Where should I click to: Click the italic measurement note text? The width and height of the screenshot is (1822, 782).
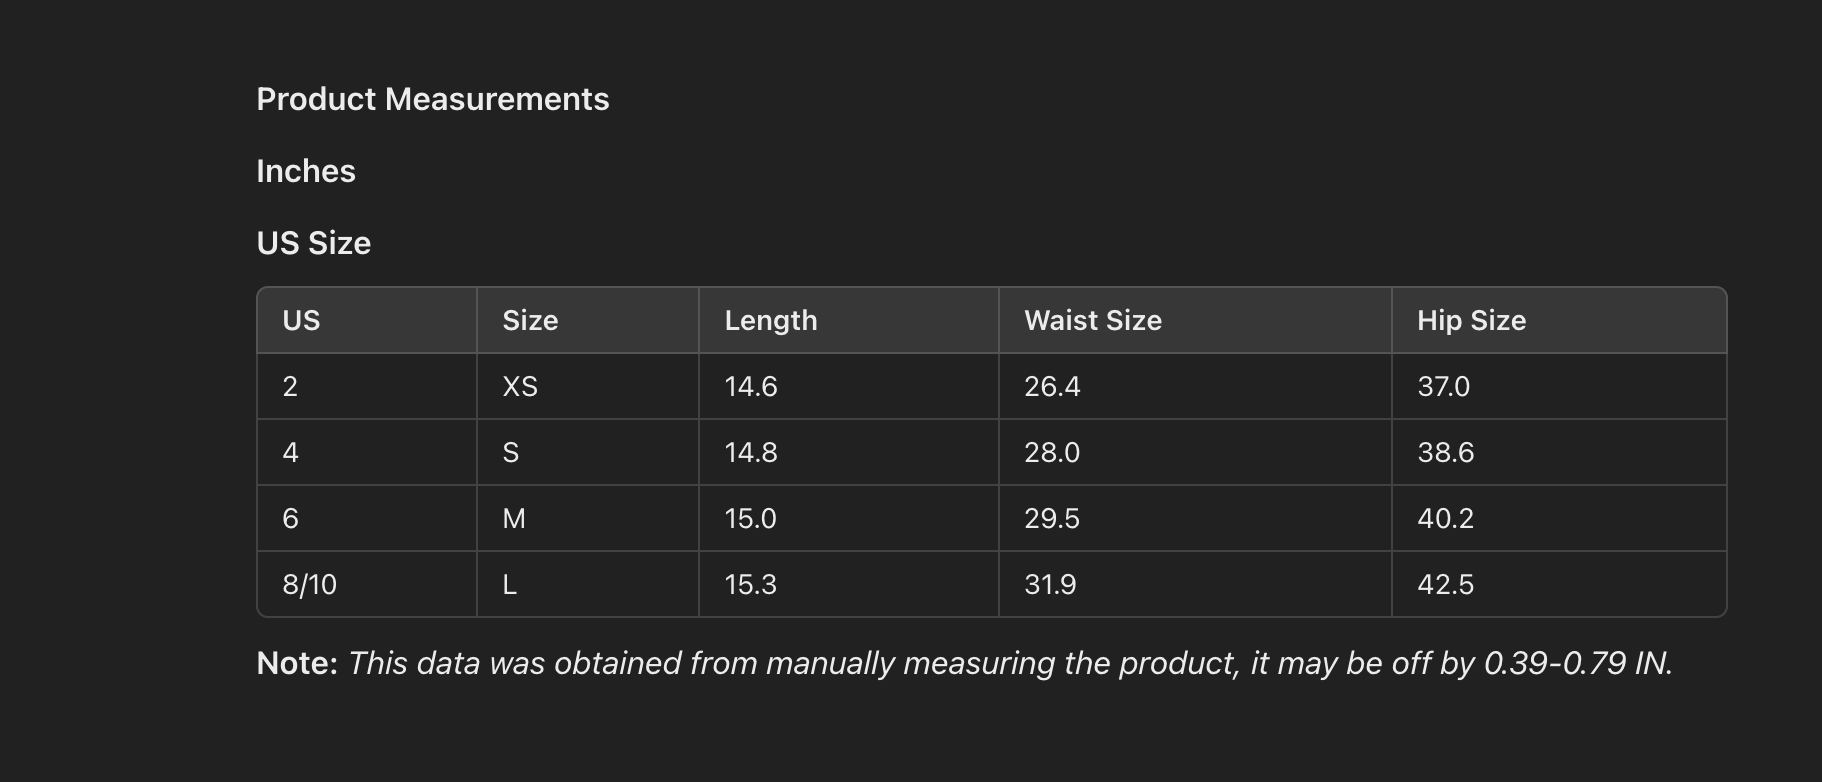[x=1010, y=663]
